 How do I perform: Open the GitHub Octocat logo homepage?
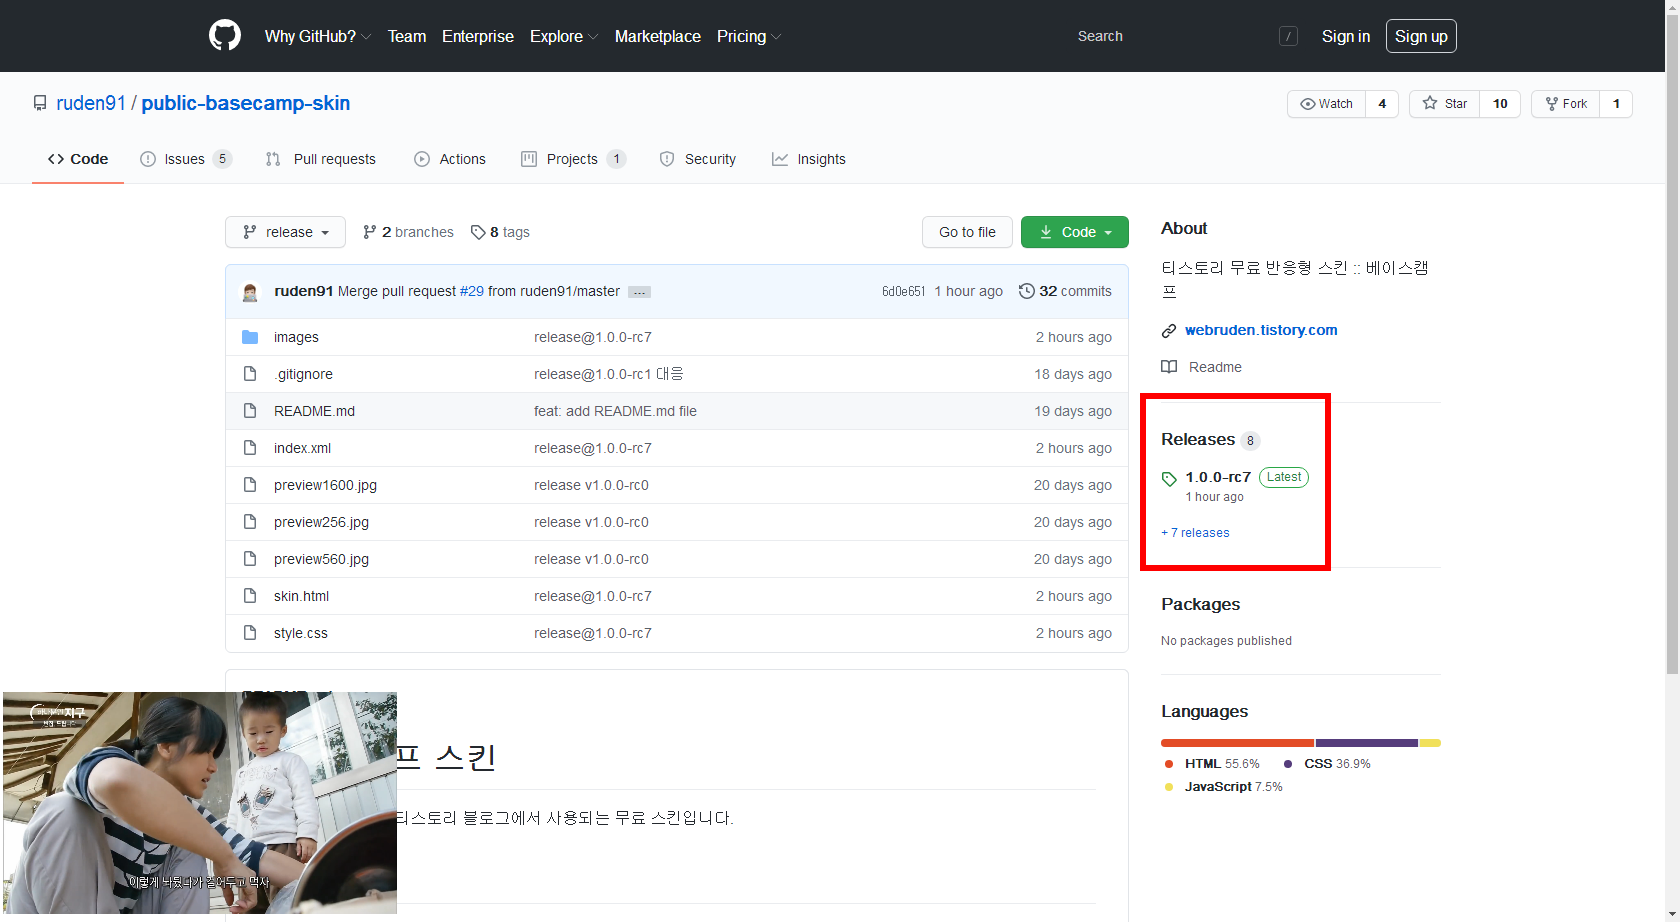point(225,36)
